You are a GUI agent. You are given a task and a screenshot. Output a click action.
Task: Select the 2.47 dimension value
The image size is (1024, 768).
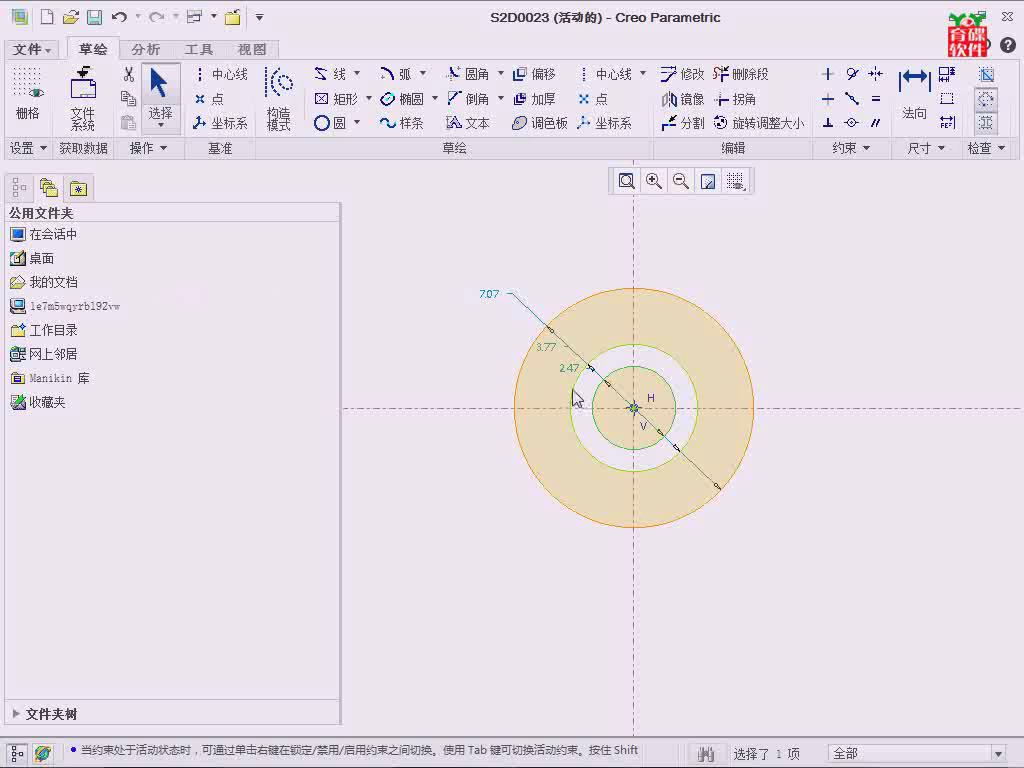pyautogui.click(x=569, y=368)
